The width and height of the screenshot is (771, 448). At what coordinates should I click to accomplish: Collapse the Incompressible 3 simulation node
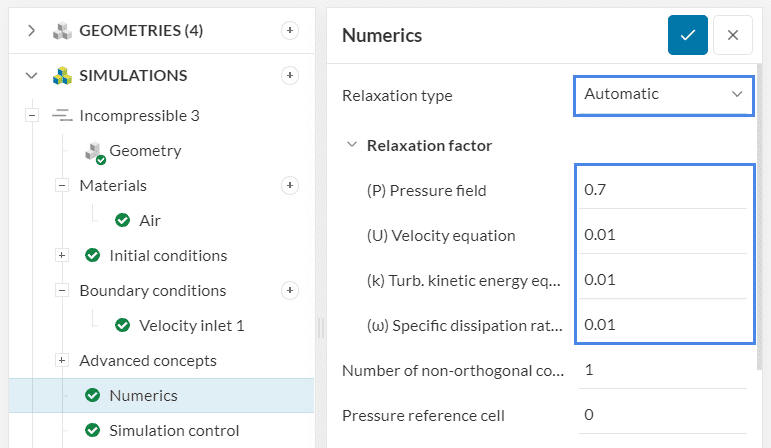(x=31, y=116)
